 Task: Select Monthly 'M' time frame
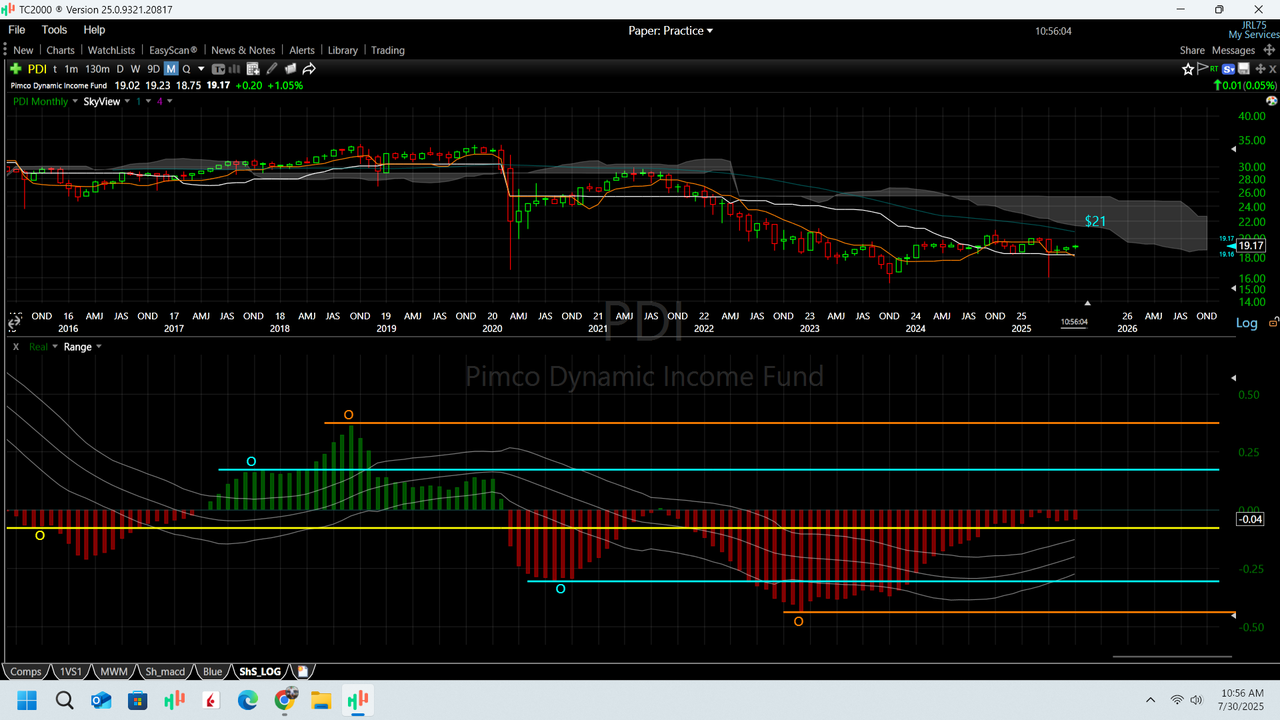pyautogui.click(x=171, y=69)
